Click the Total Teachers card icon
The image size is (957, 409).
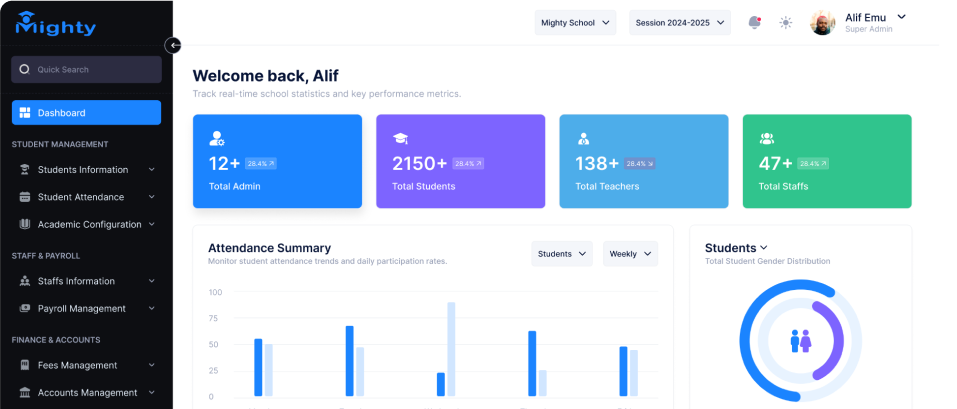coord(583,139)
